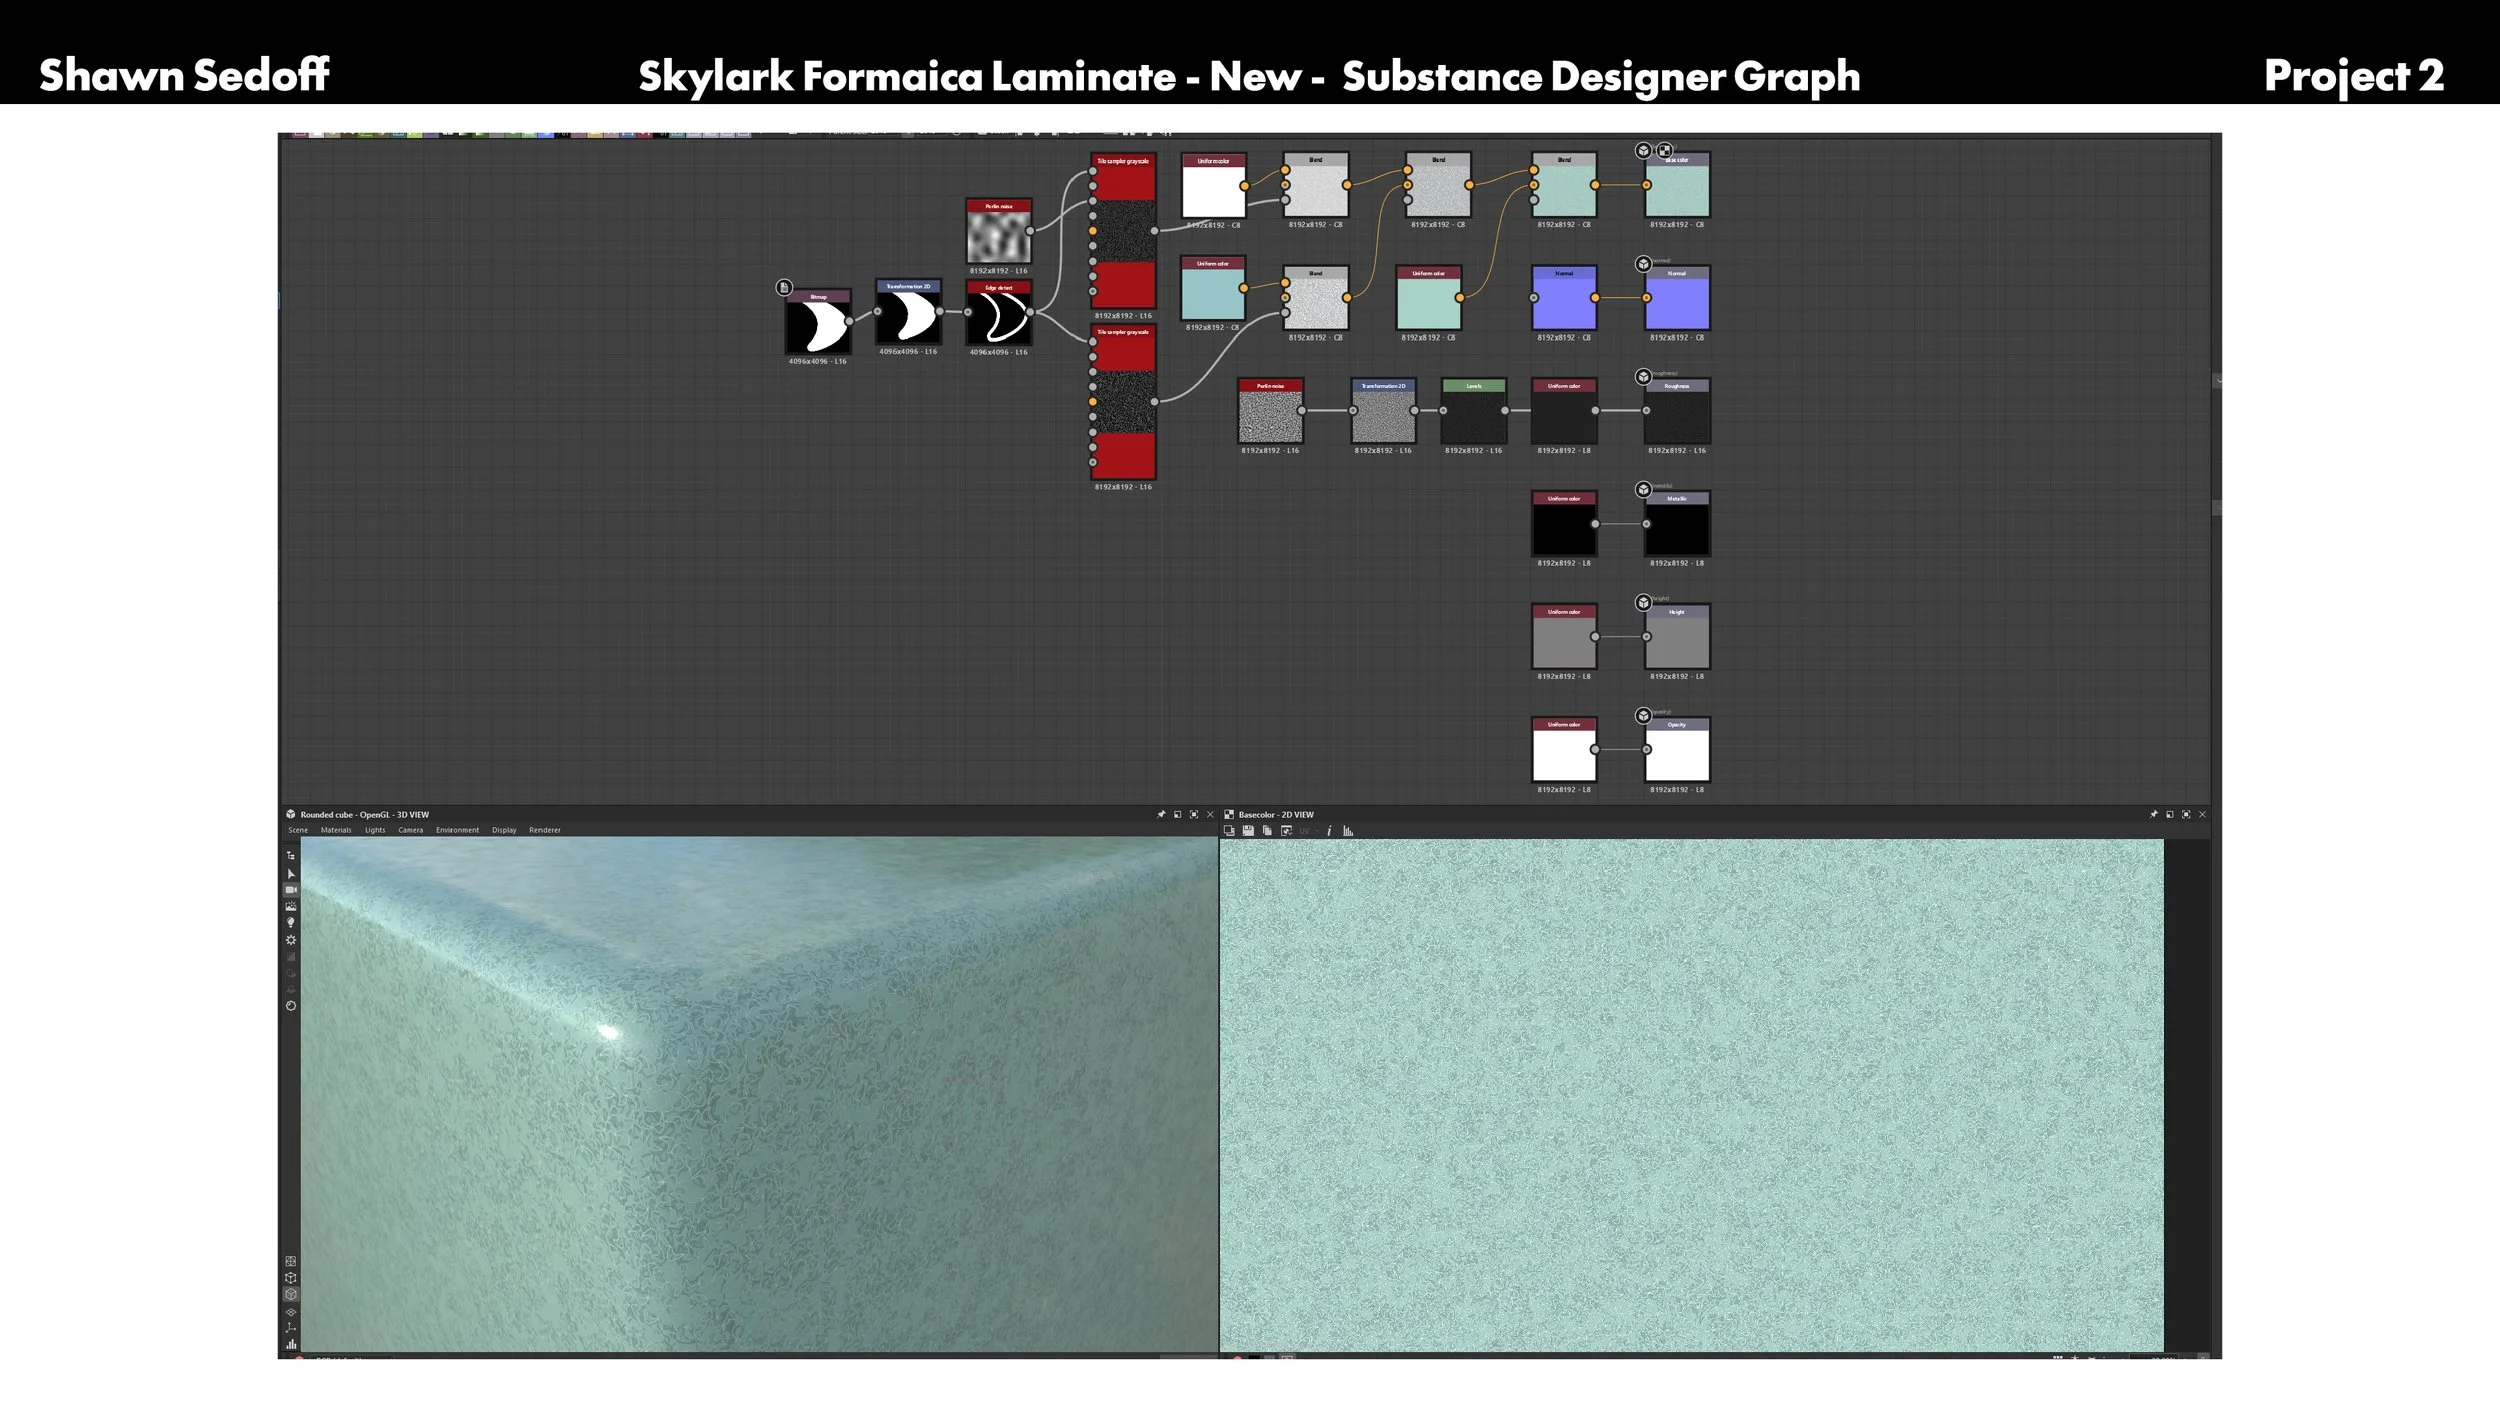Image resolution: width=2500 pixels, height=1406 pixels.
Task: Select the top Tile sampler grayscale node
Action: (1123, 231)
